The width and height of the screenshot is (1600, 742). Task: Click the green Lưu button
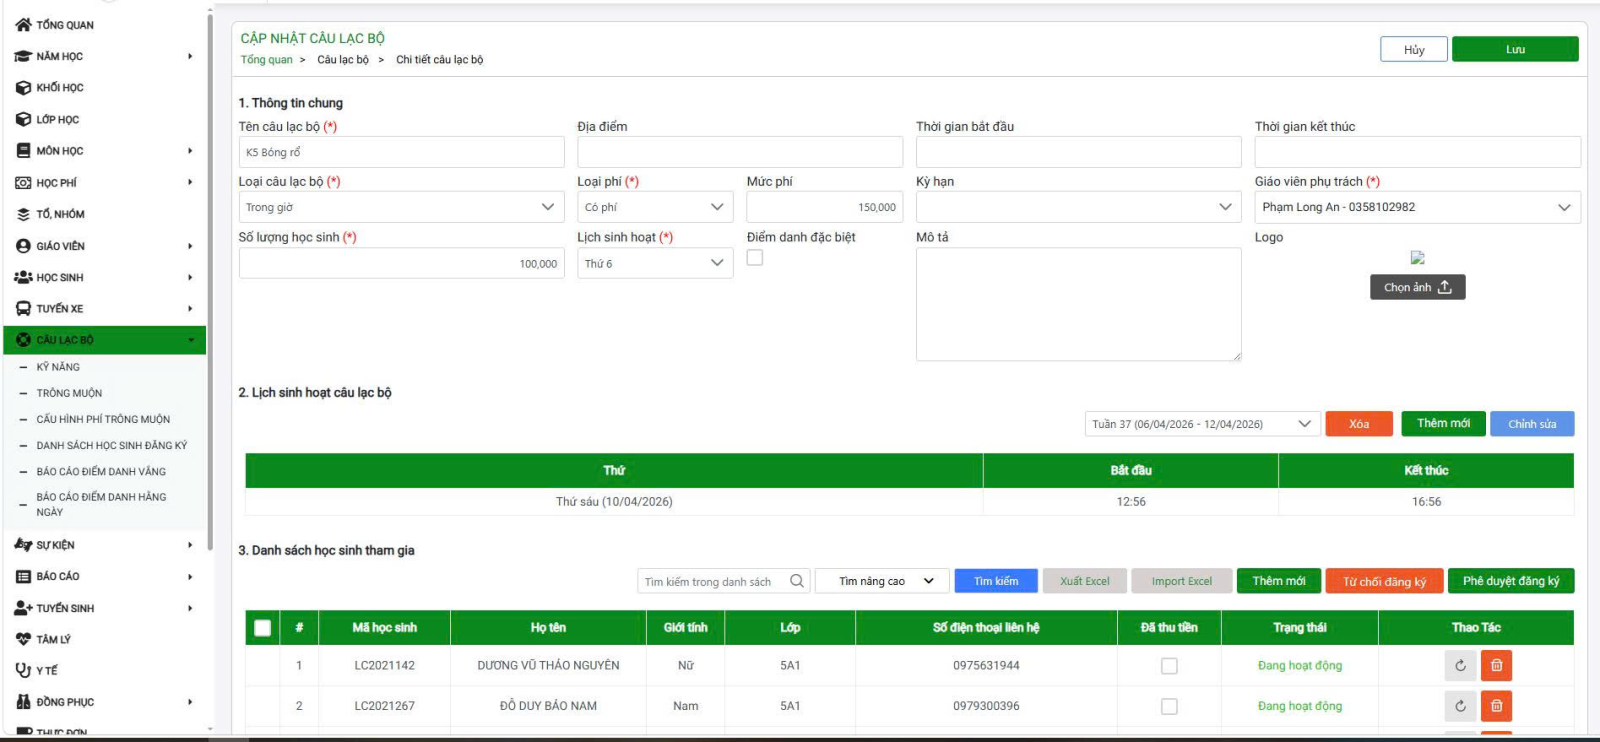pyautogui.click(x=1514, y=50)
